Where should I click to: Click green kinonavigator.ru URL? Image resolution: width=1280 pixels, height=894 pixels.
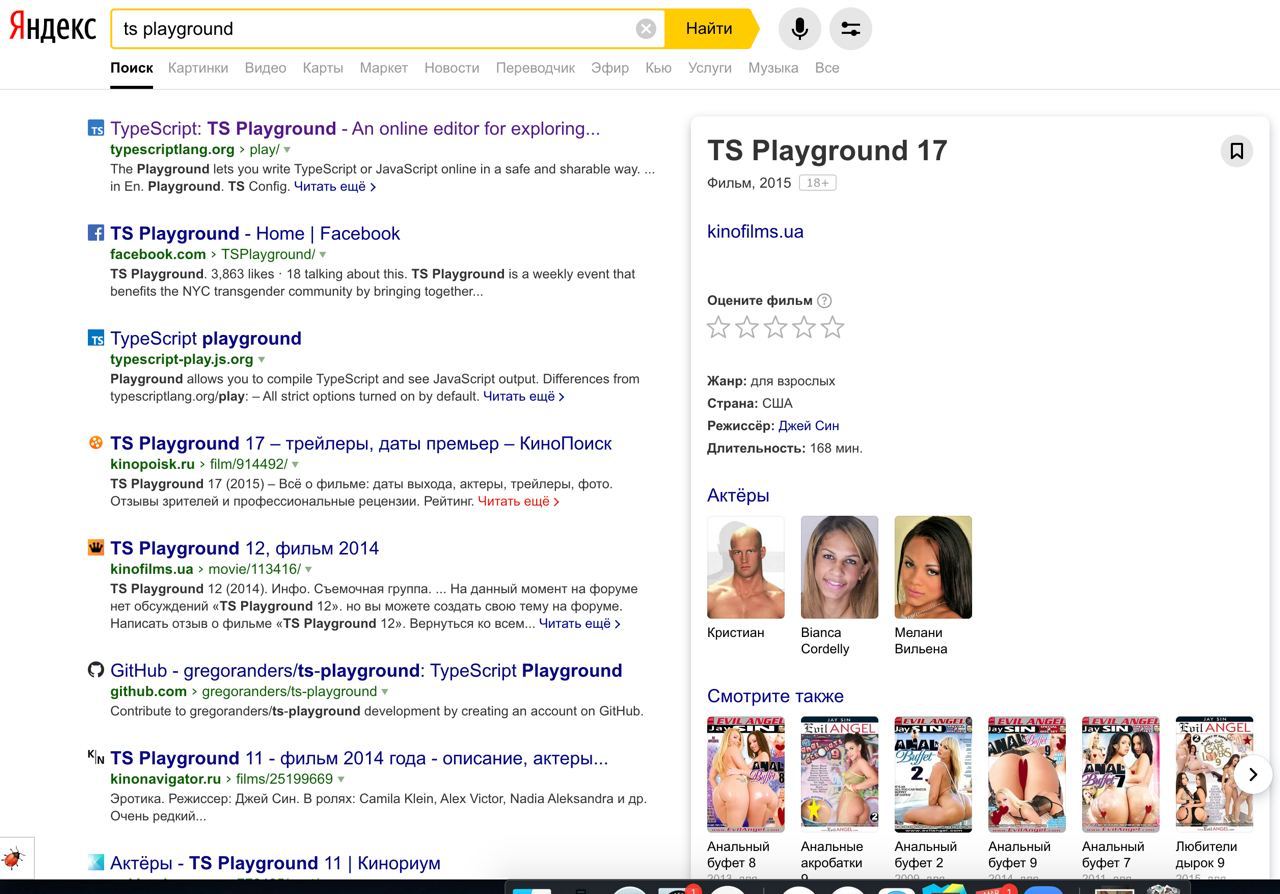[x=165, y=778]
